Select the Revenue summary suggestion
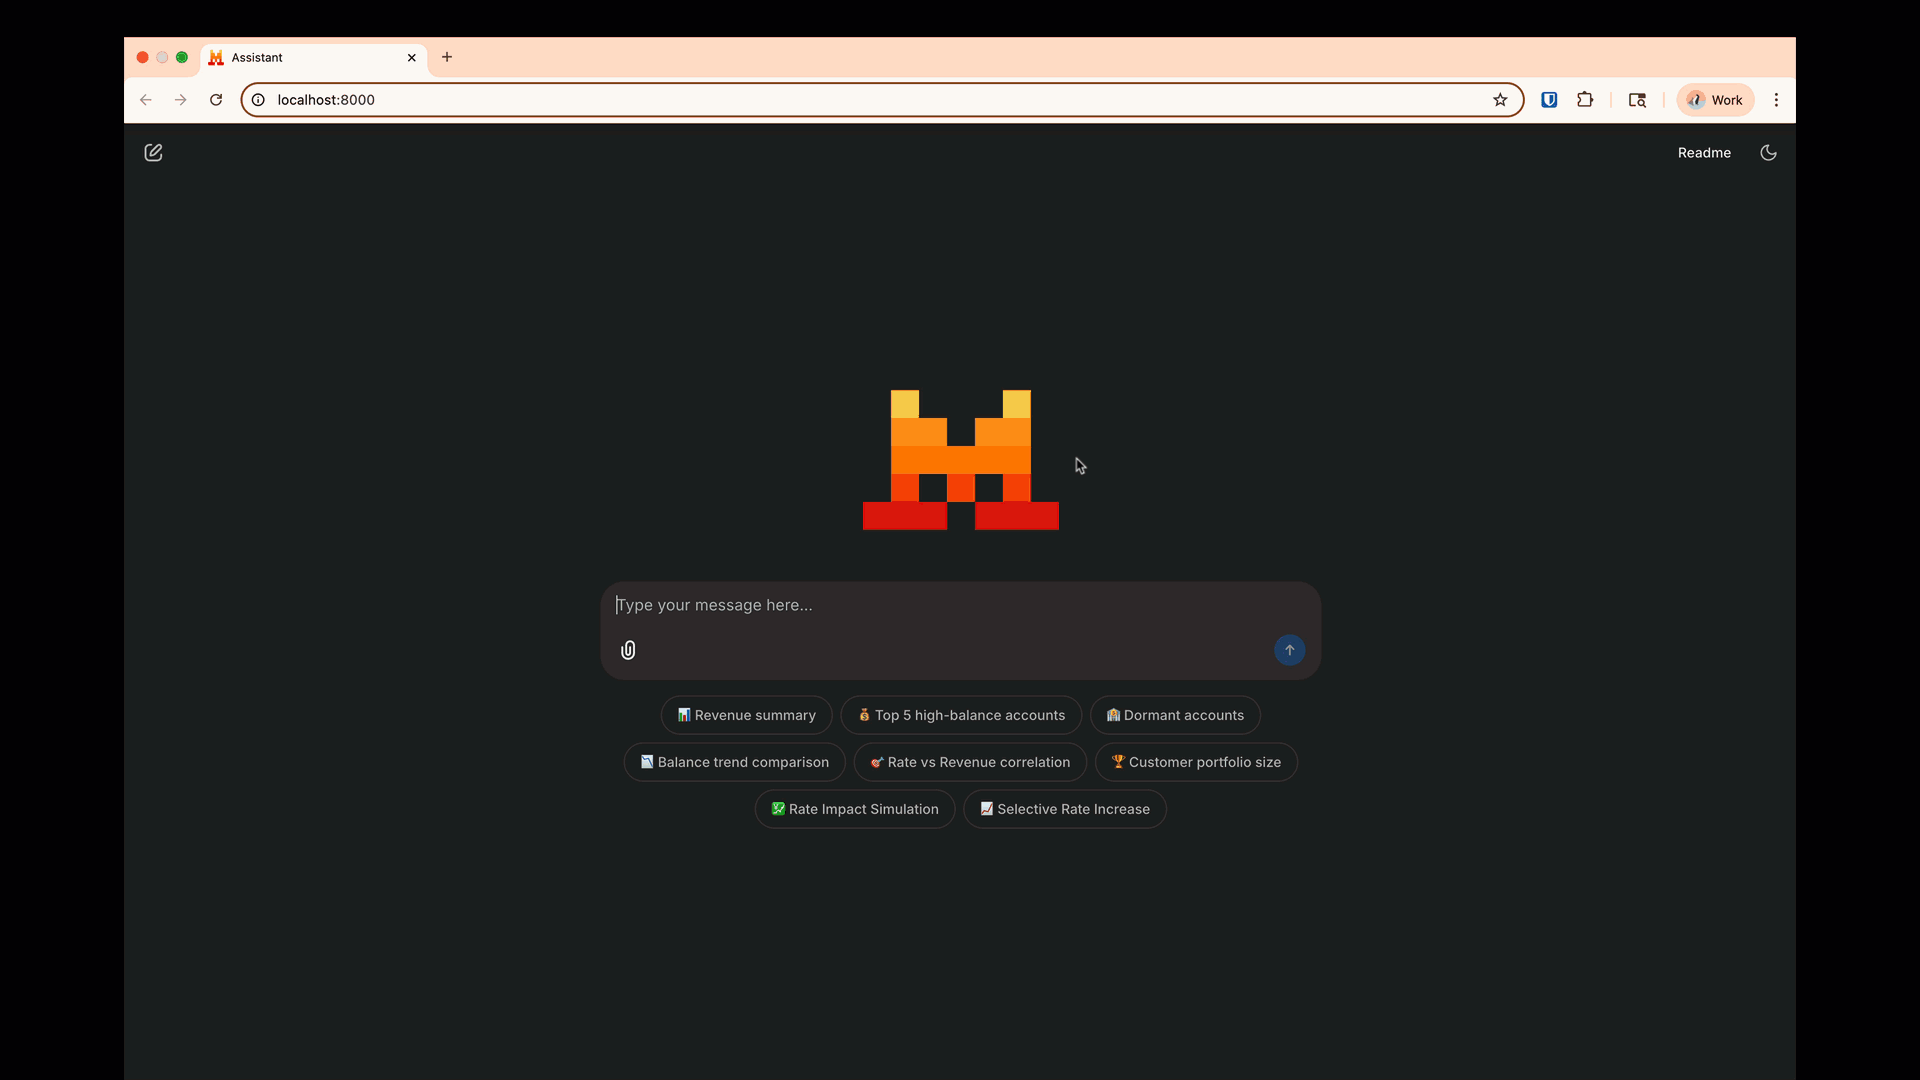Image resolution: width=1920 pixels, height=1080 pixels. point(746,716)
